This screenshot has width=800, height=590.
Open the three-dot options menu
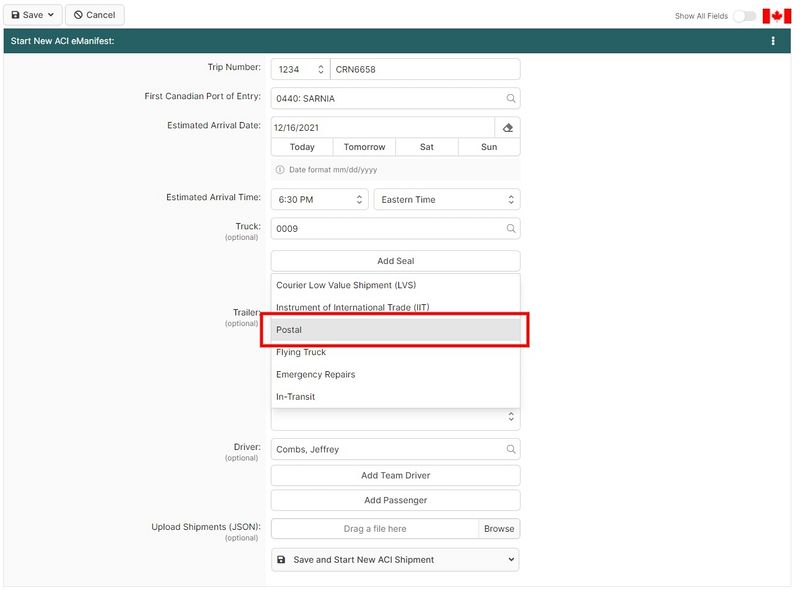pyautogui.click(x=773, y=41)
